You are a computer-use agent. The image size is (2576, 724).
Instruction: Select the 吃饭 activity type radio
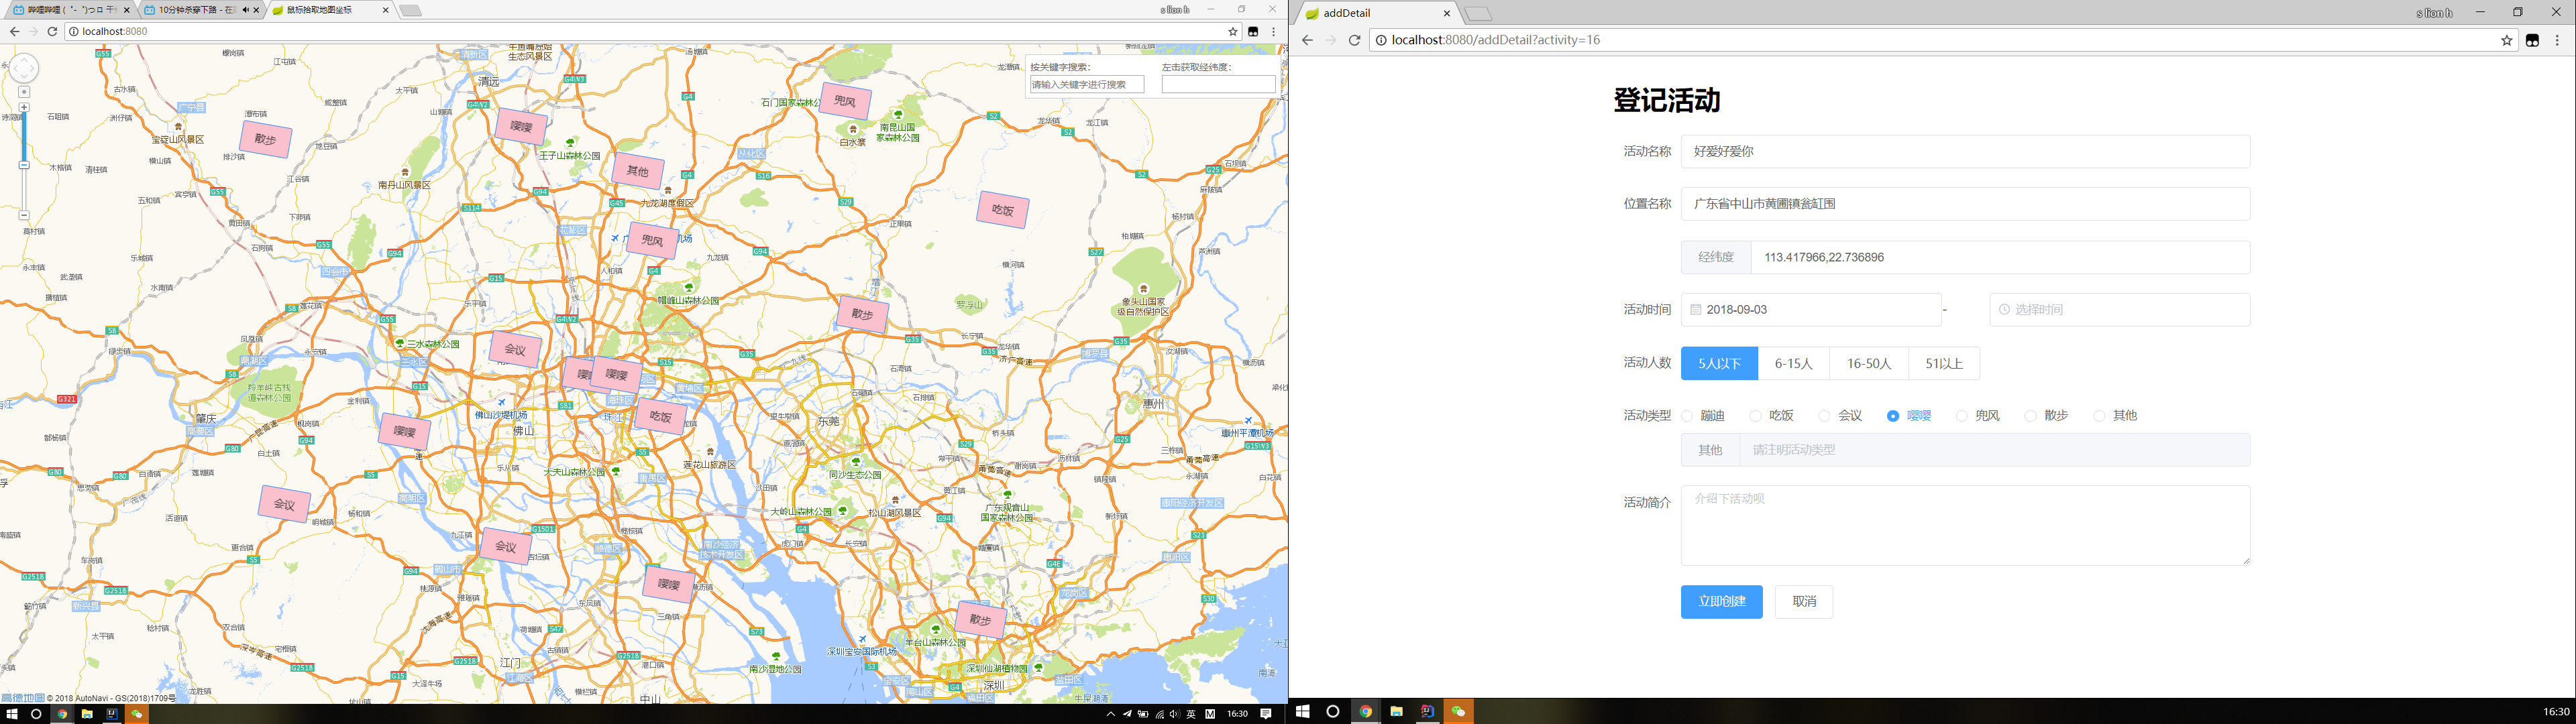point(1755,416)
